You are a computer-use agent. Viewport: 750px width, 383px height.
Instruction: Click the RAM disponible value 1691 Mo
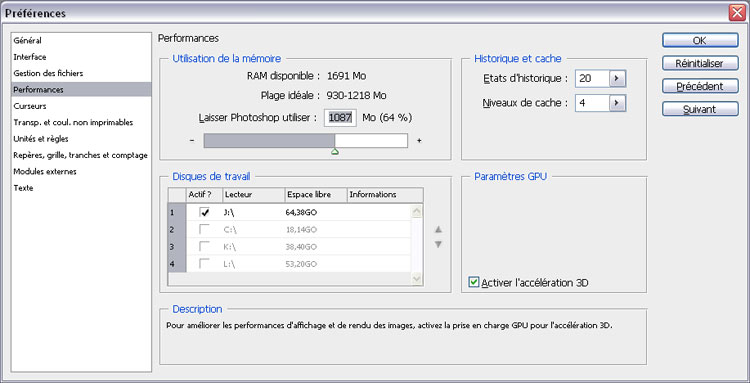(347, 76)
